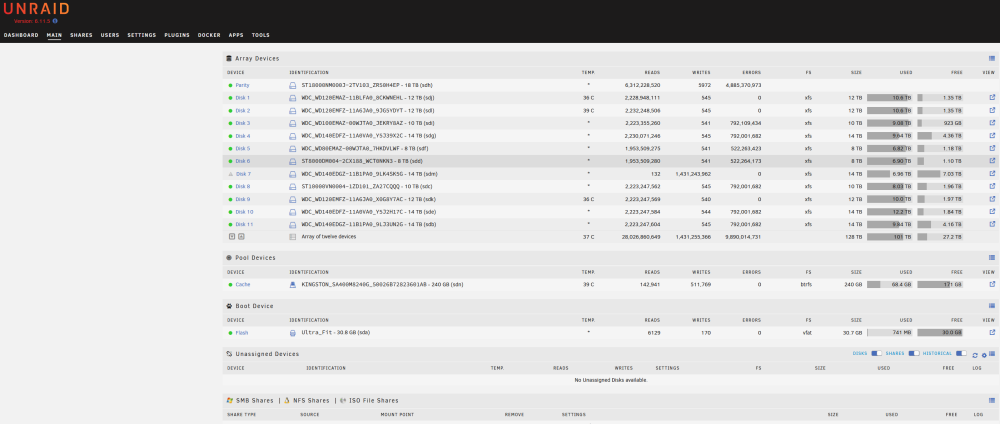Click the total array size 128 TB

[854, 237]
